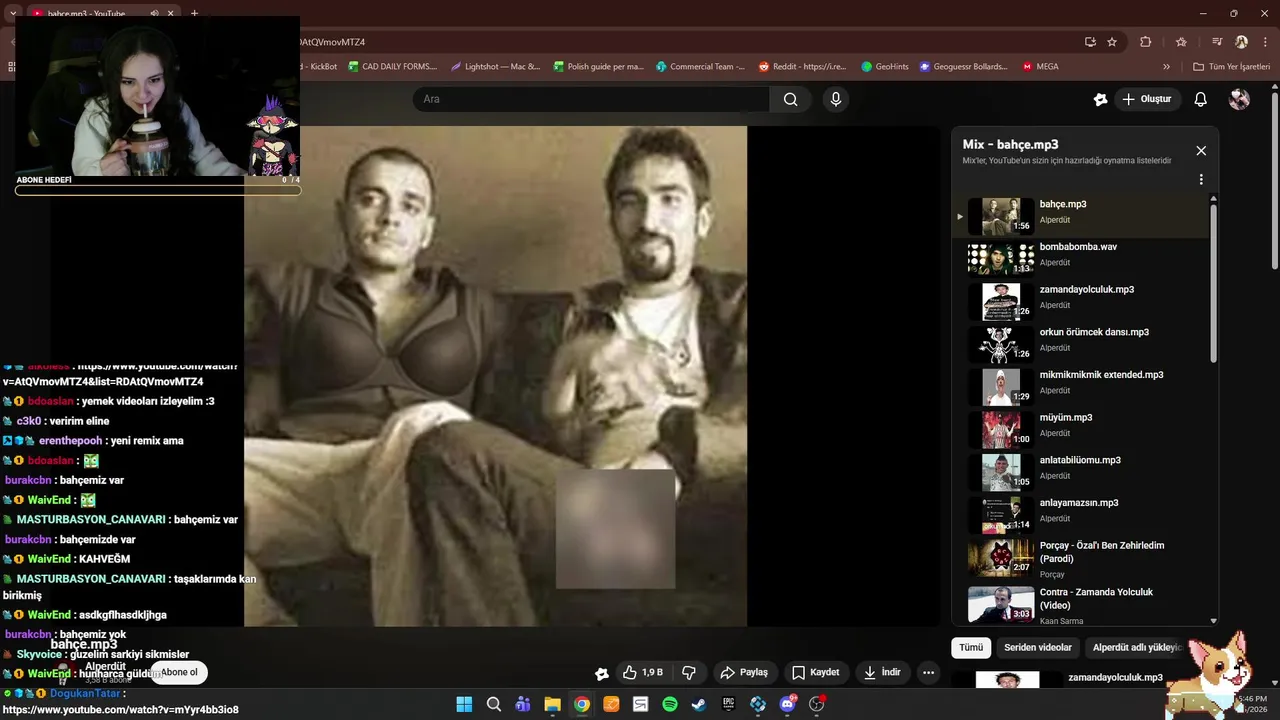Image resolution: width=1280 pixels, height=720 pixels.
Task: Click the Kaydet save button
Action: click(816, 672)
